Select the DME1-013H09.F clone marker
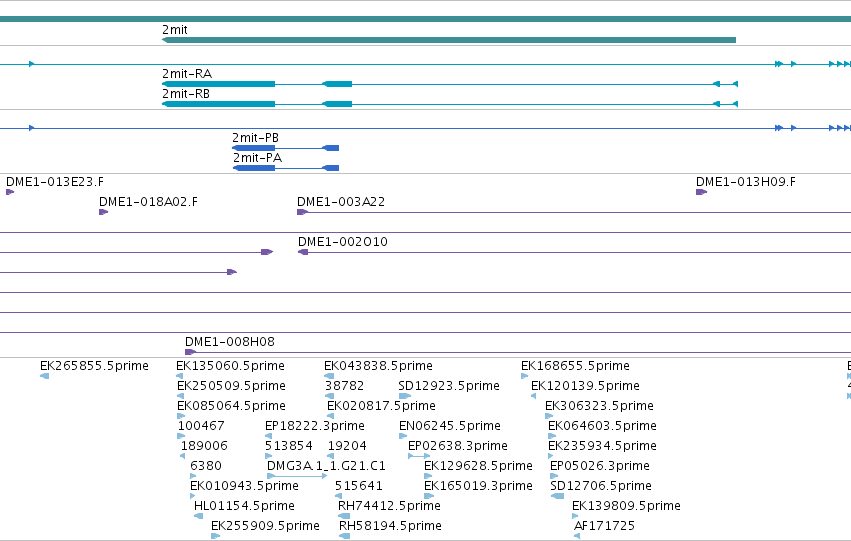 (x=701, y=192)
